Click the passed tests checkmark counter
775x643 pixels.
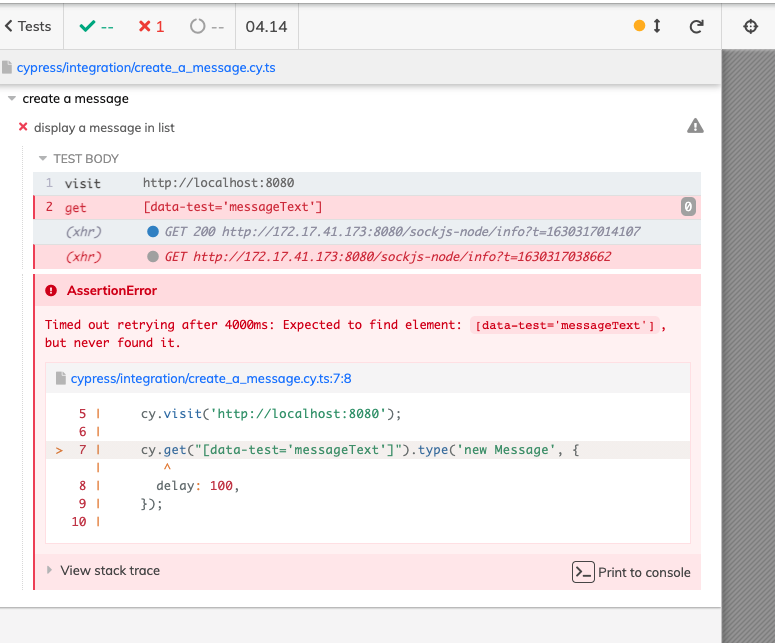96,26
